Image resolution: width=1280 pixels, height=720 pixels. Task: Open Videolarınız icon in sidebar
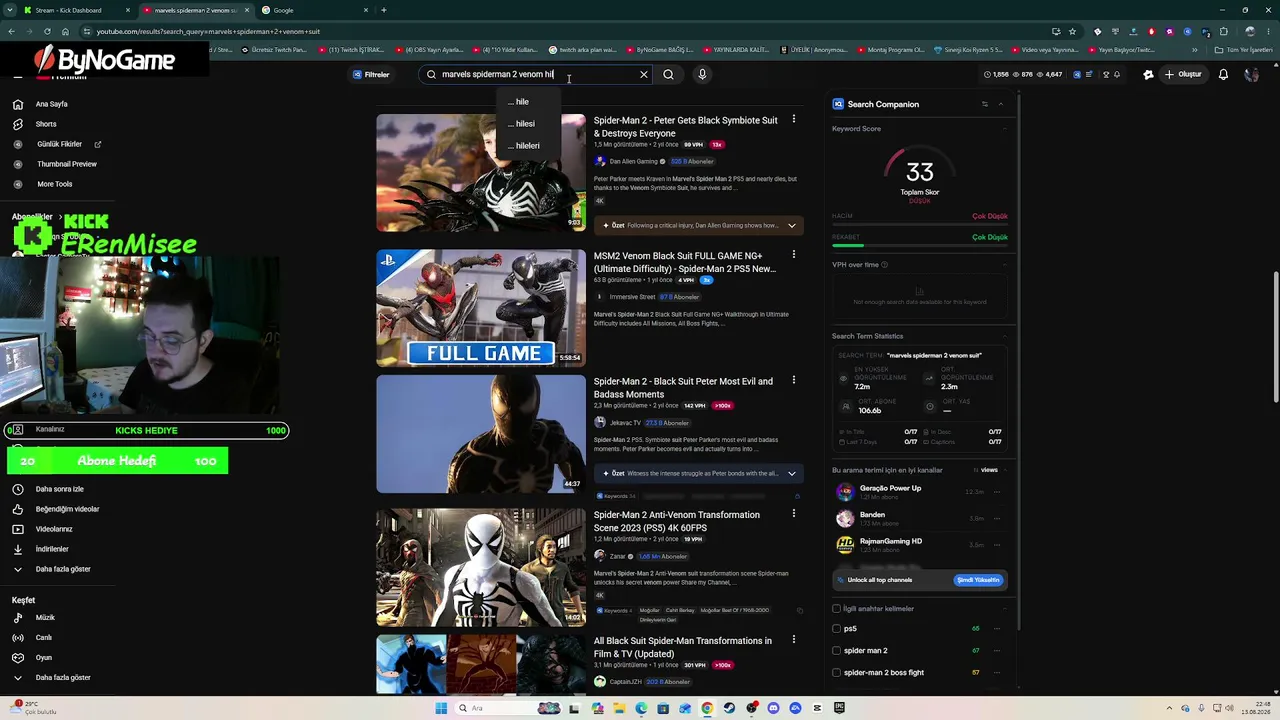point(18,529)
